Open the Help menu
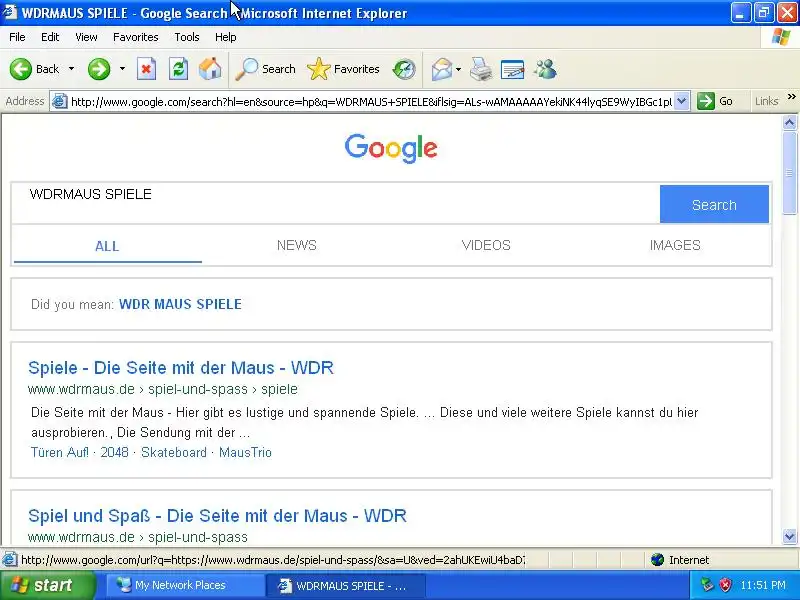The width and height of the screenshot is (800, 600). [226, 37]
